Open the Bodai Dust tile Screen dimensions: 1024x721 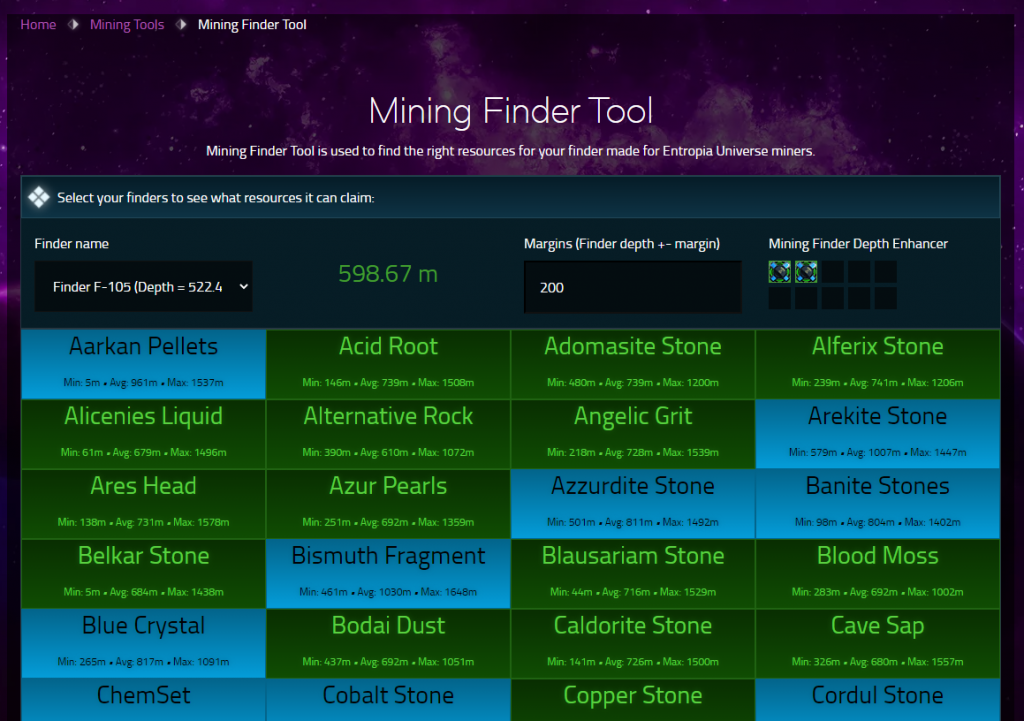[x=388, y=644]
